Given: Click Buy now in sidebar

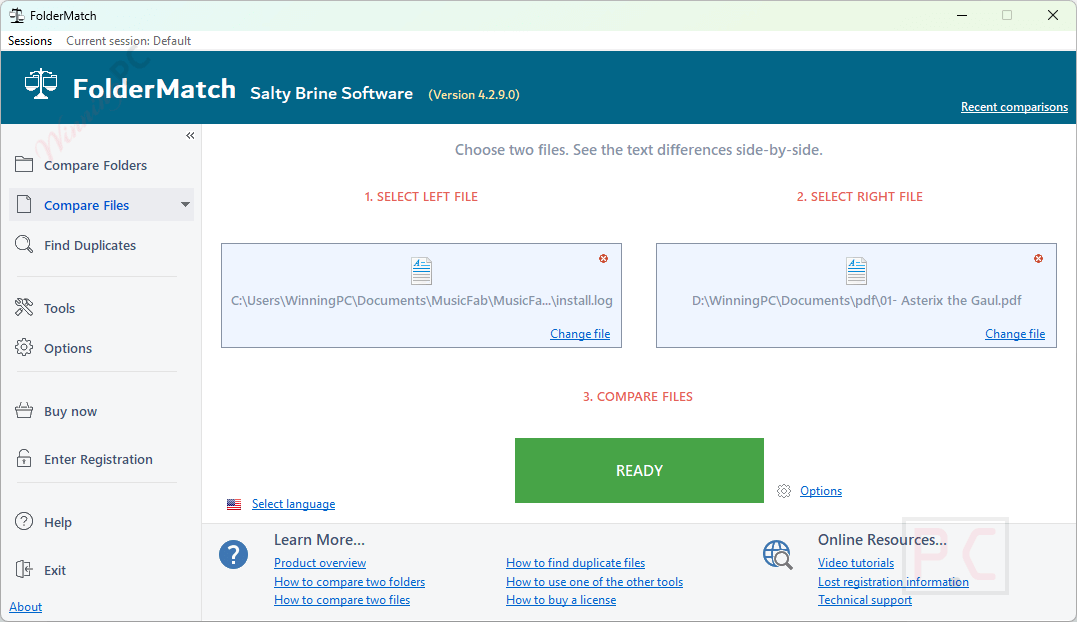Looking at the screenshot, I should pyautogui.click(x=70, y=411).
